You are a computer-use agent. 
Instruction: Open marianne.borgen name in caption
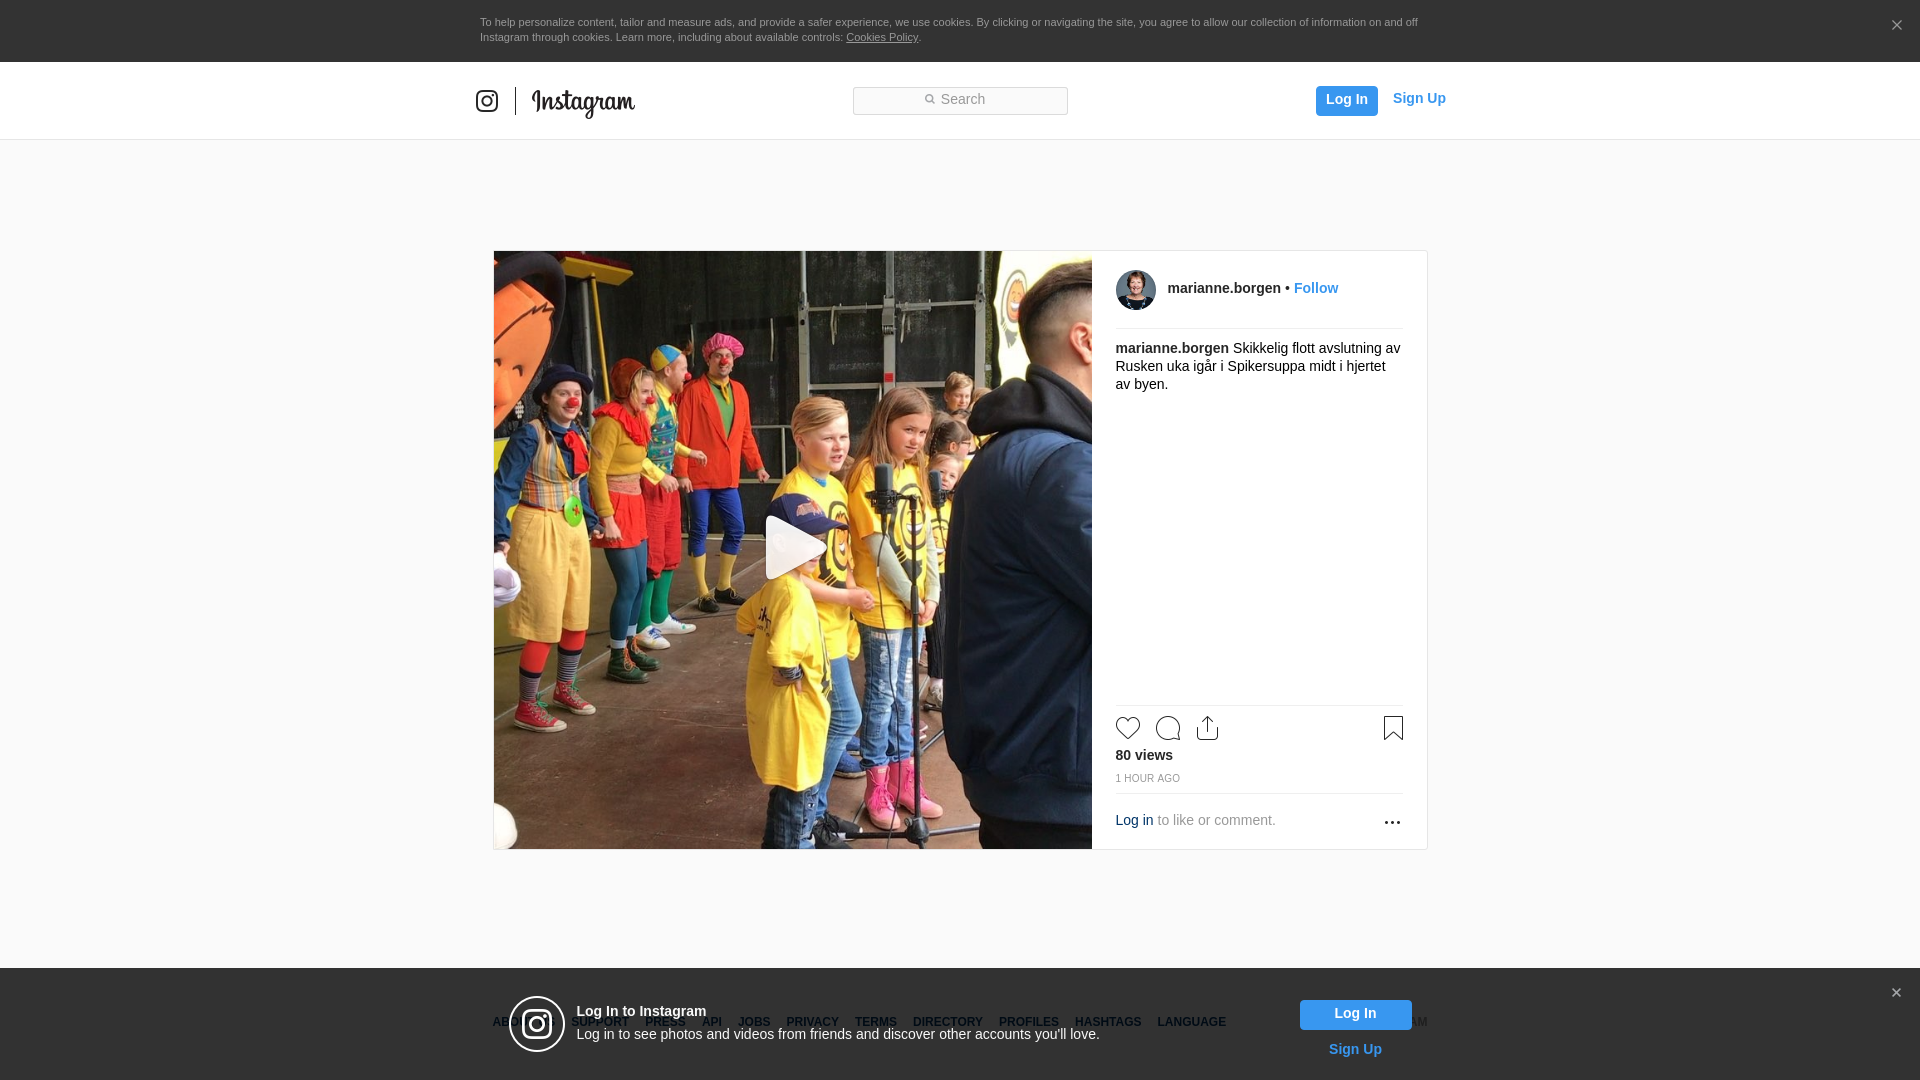1172,348
